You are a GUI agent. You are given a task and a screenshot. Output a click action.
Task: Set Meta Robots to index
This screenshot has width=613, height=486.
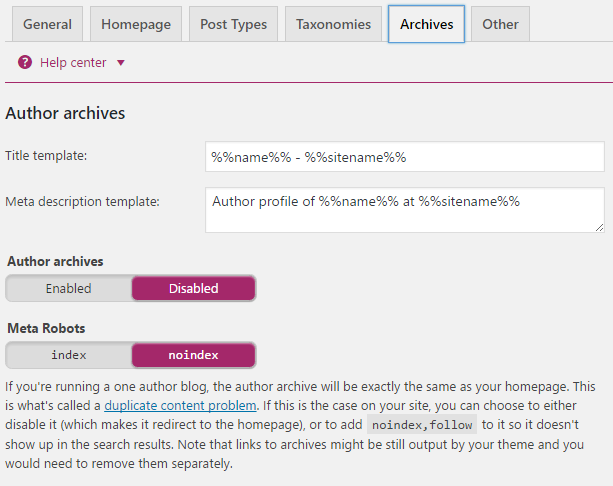click(x=68, y=355)
